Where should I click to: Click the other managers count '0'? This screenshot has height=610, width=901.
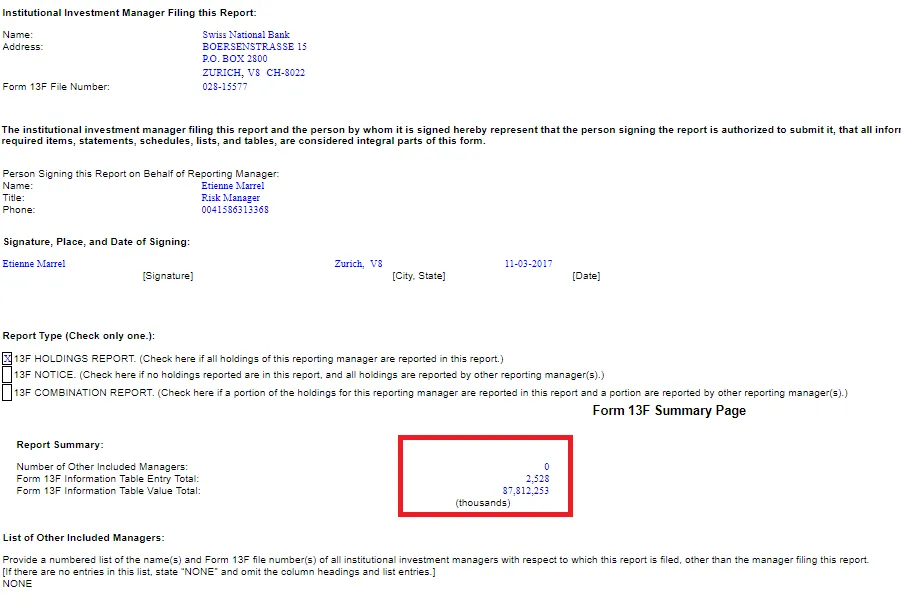point(547,467)
